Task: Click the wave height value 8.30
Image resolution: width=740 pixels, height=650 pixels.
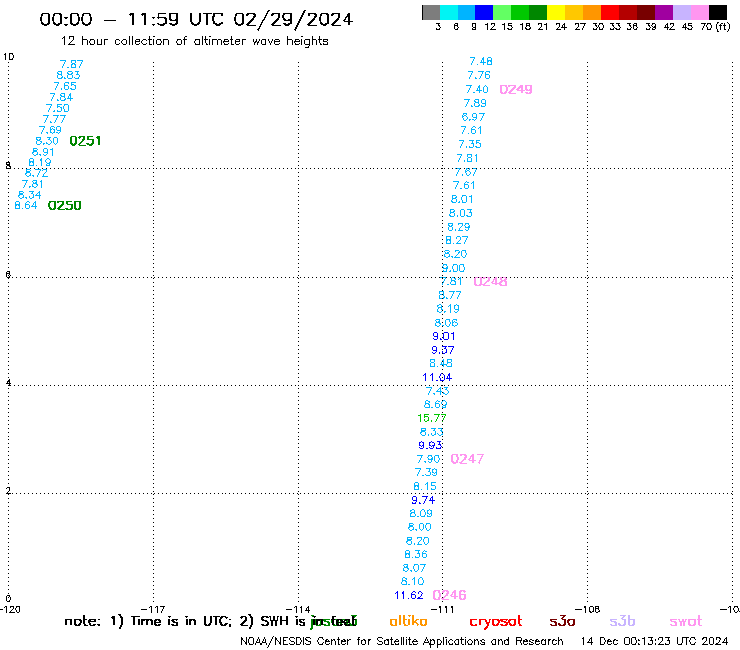Action: tap(47, 141)
